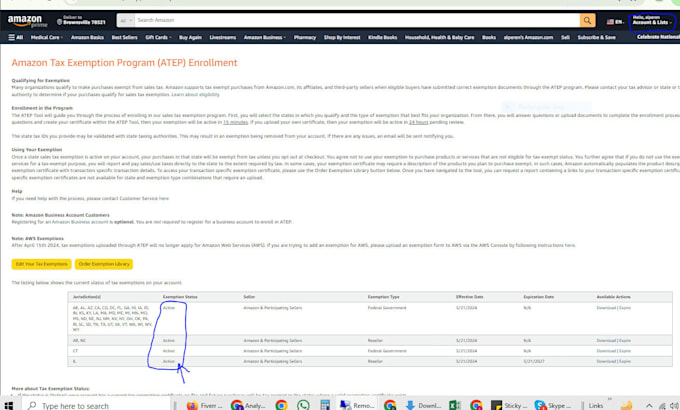Select the 5/21/2027 expiration date cell
The height and width of the screenshot is (410, 680).
coord(534,361)
